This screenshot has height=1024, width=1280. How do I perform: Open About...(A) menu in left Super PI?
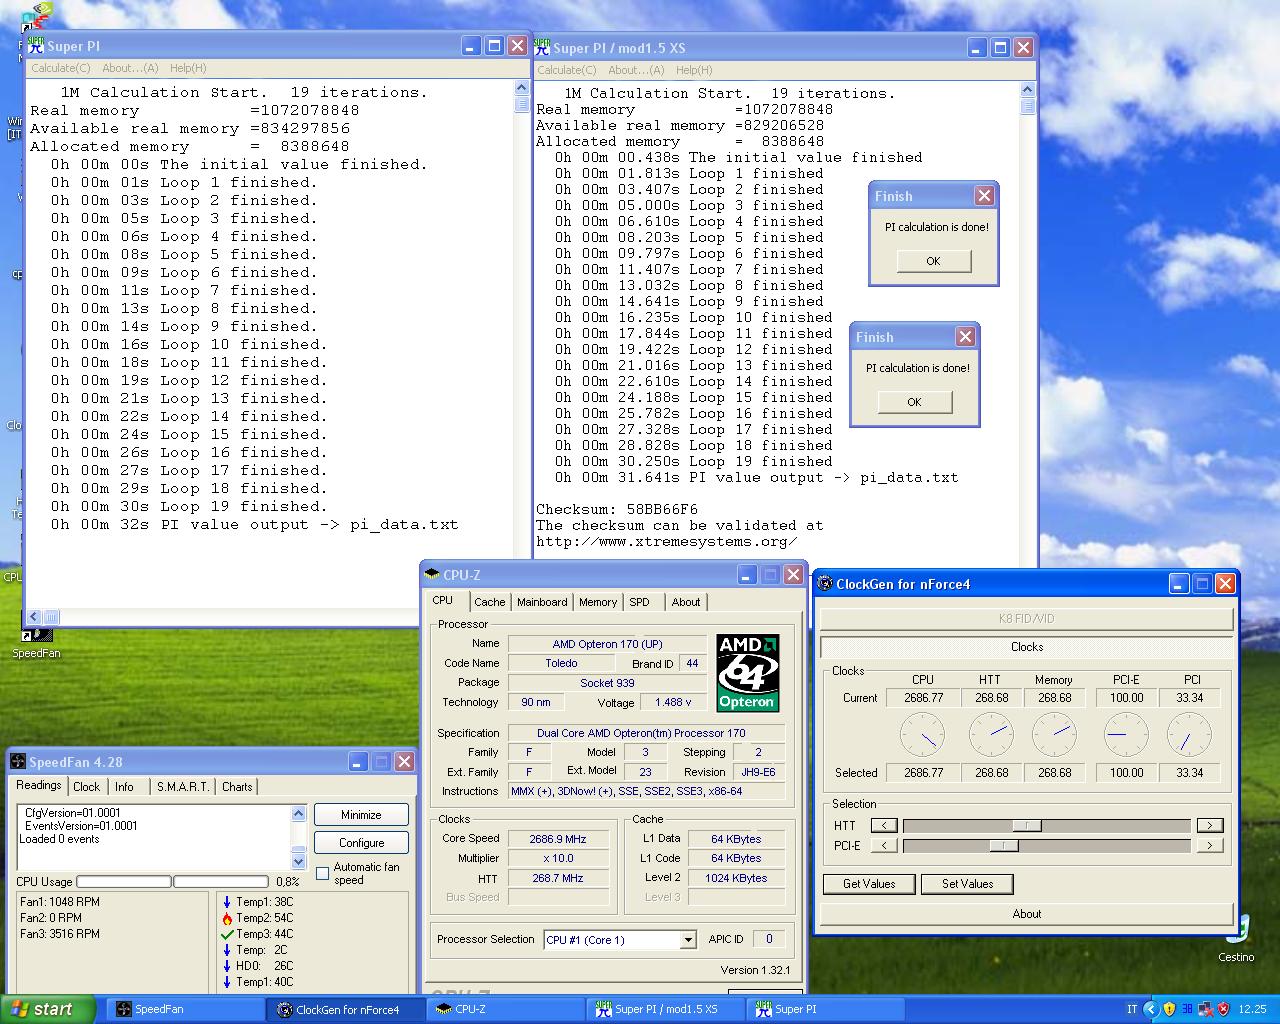[x=130, y=68]
